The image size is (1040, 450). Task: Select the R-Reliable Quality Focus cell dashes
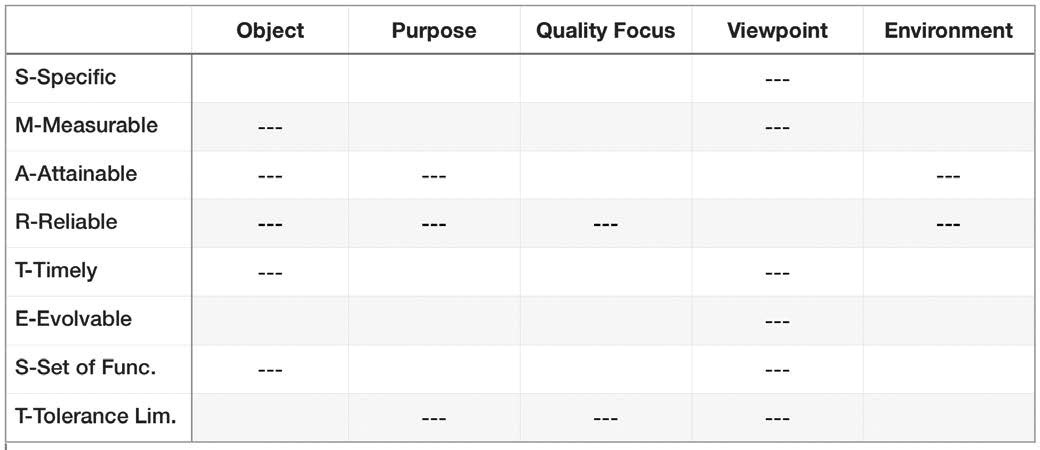click(x=605, y=224)
